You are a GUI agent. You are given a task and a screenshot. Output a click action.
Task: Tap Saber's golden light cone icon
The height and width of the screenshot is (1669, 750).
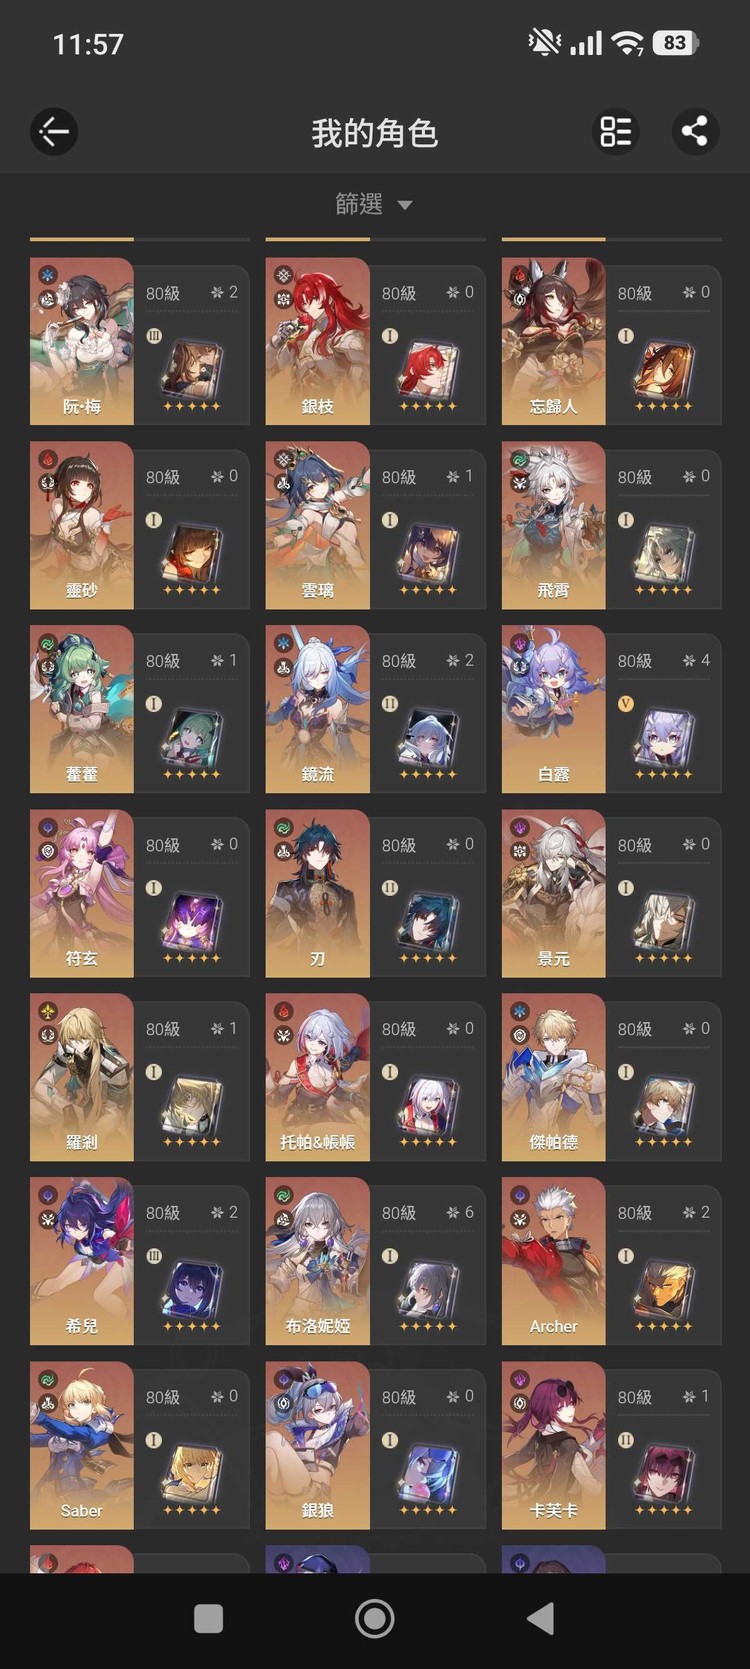[191, 1472]
